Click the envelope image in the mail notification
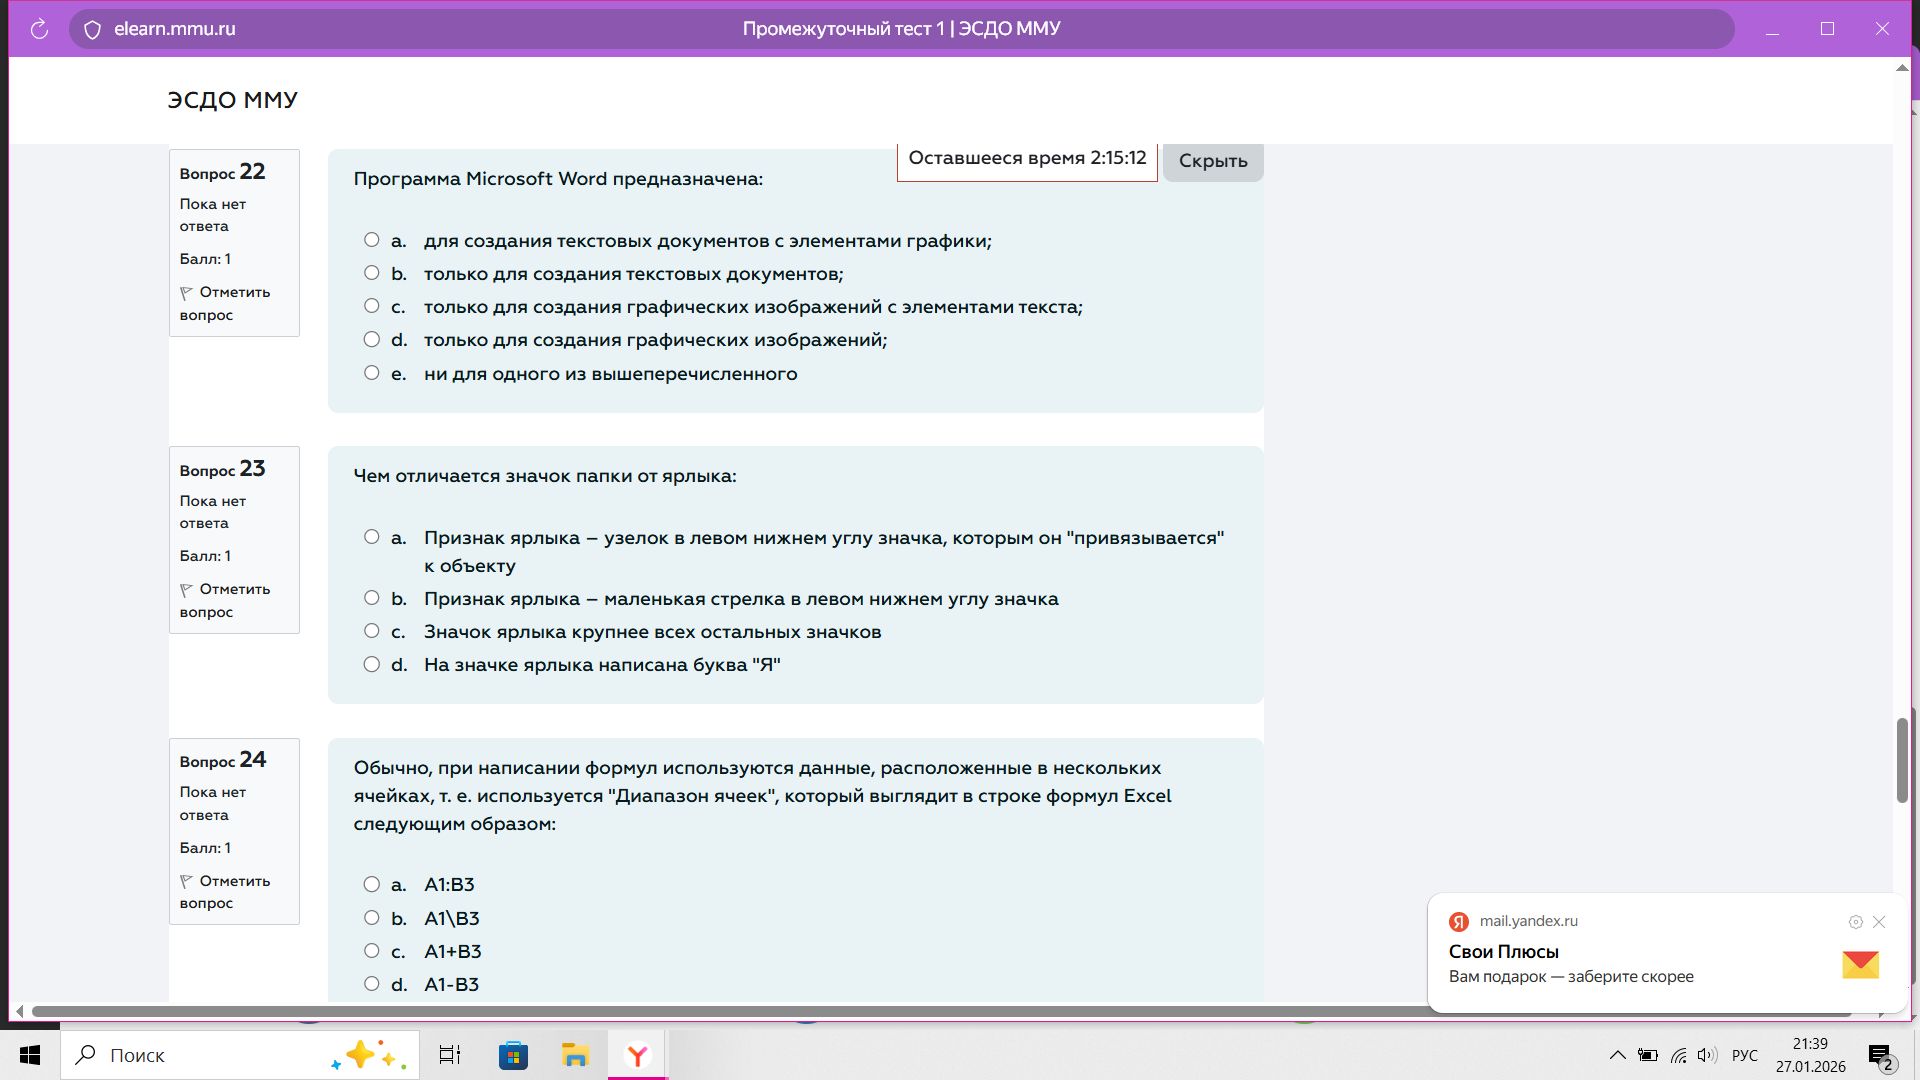Screen dimensions: 1920x1080 coord(1860,964)
